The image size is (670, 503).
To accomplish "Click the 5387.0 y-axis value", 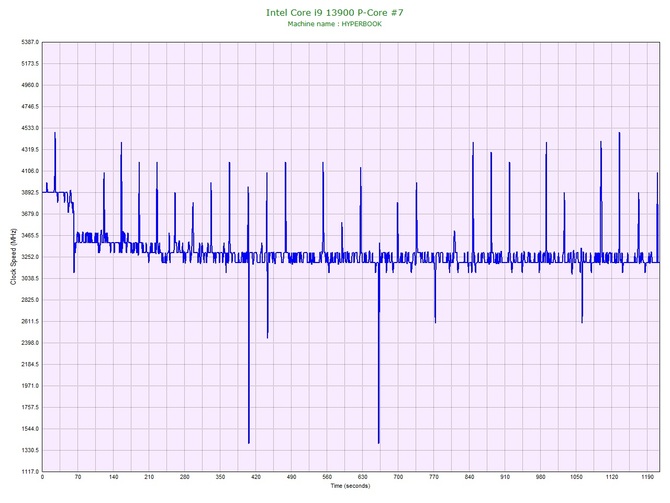I will pyautogui.click(x=30, y=42).
